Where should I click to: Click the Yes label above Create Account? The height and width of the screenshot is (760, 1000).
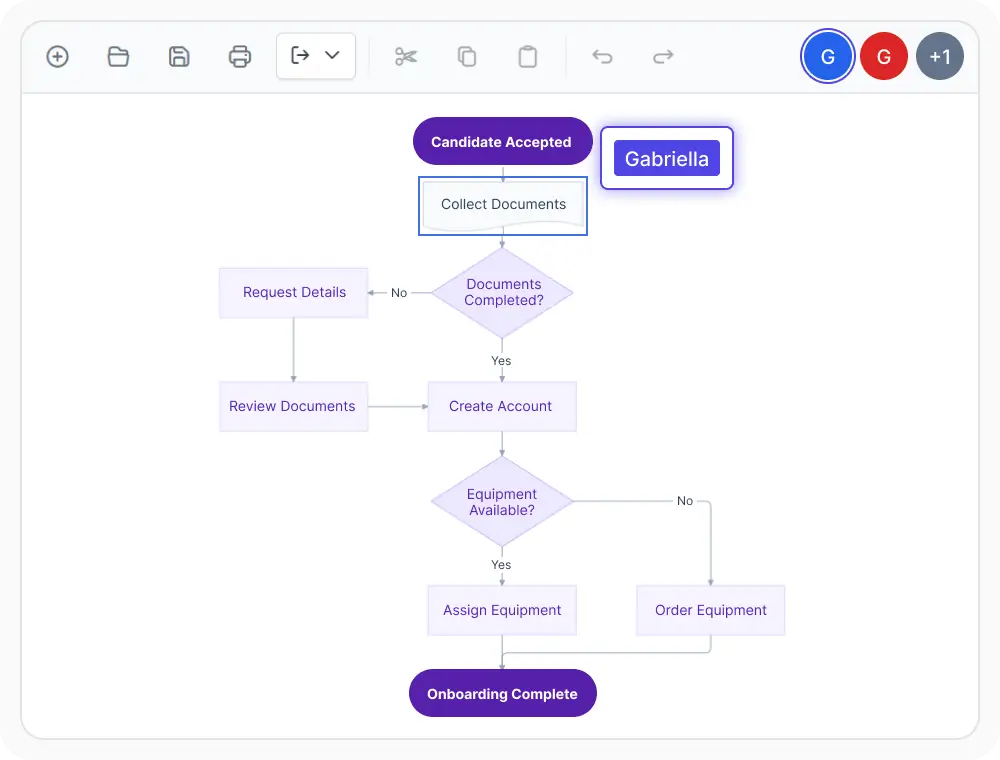click(x=501, y=361)
